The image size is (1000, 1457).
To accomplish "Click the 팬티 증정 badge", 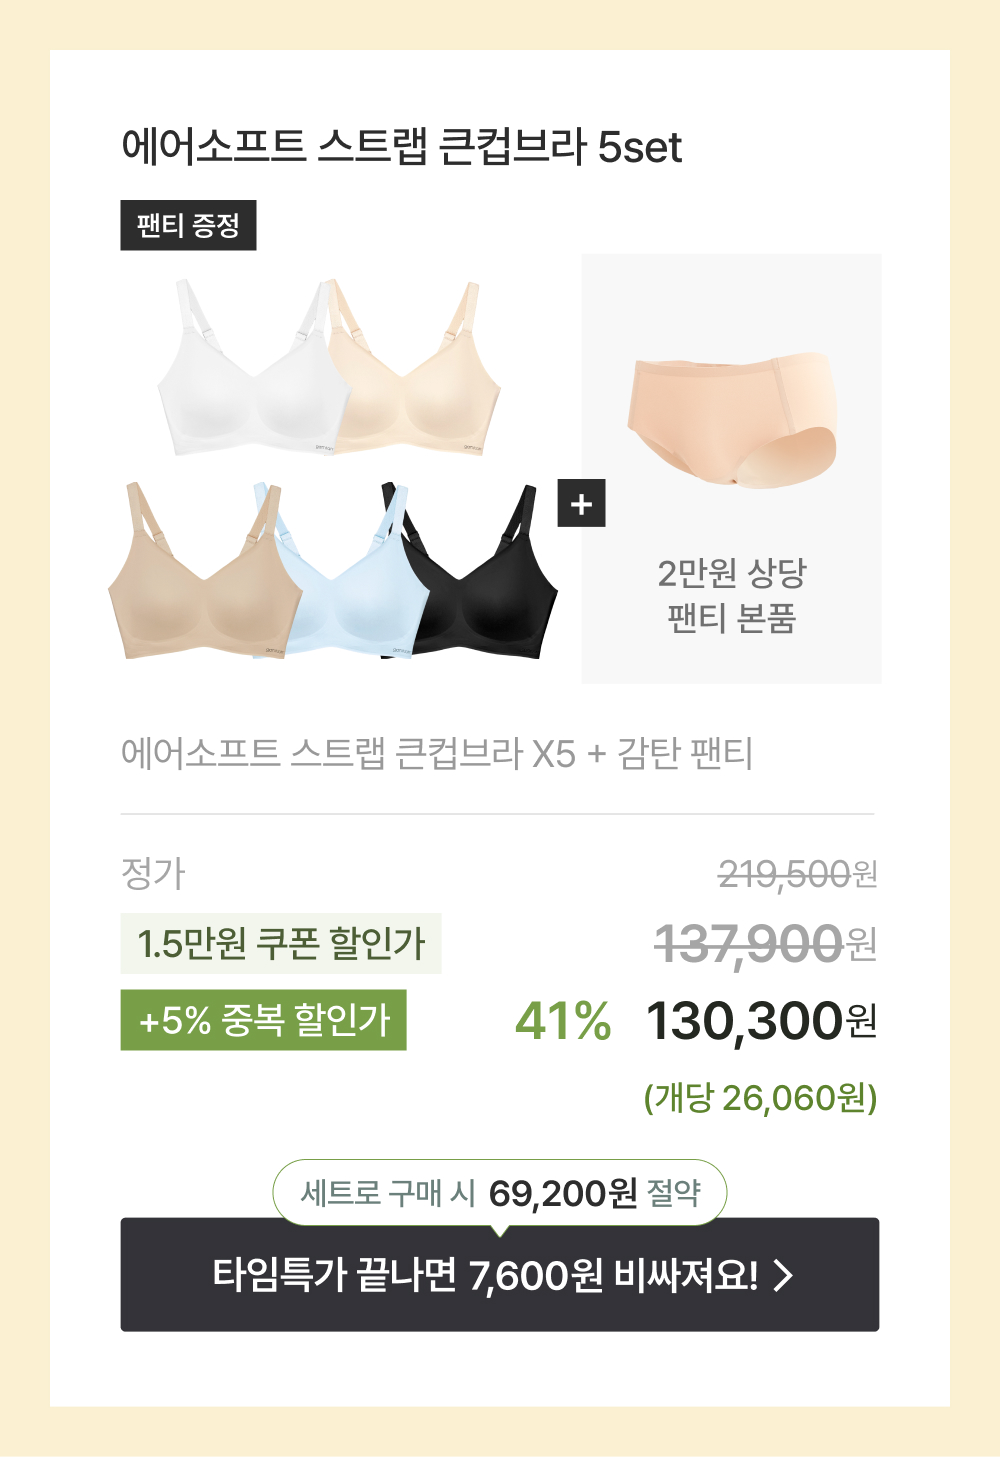I will (x=188, y=225).
